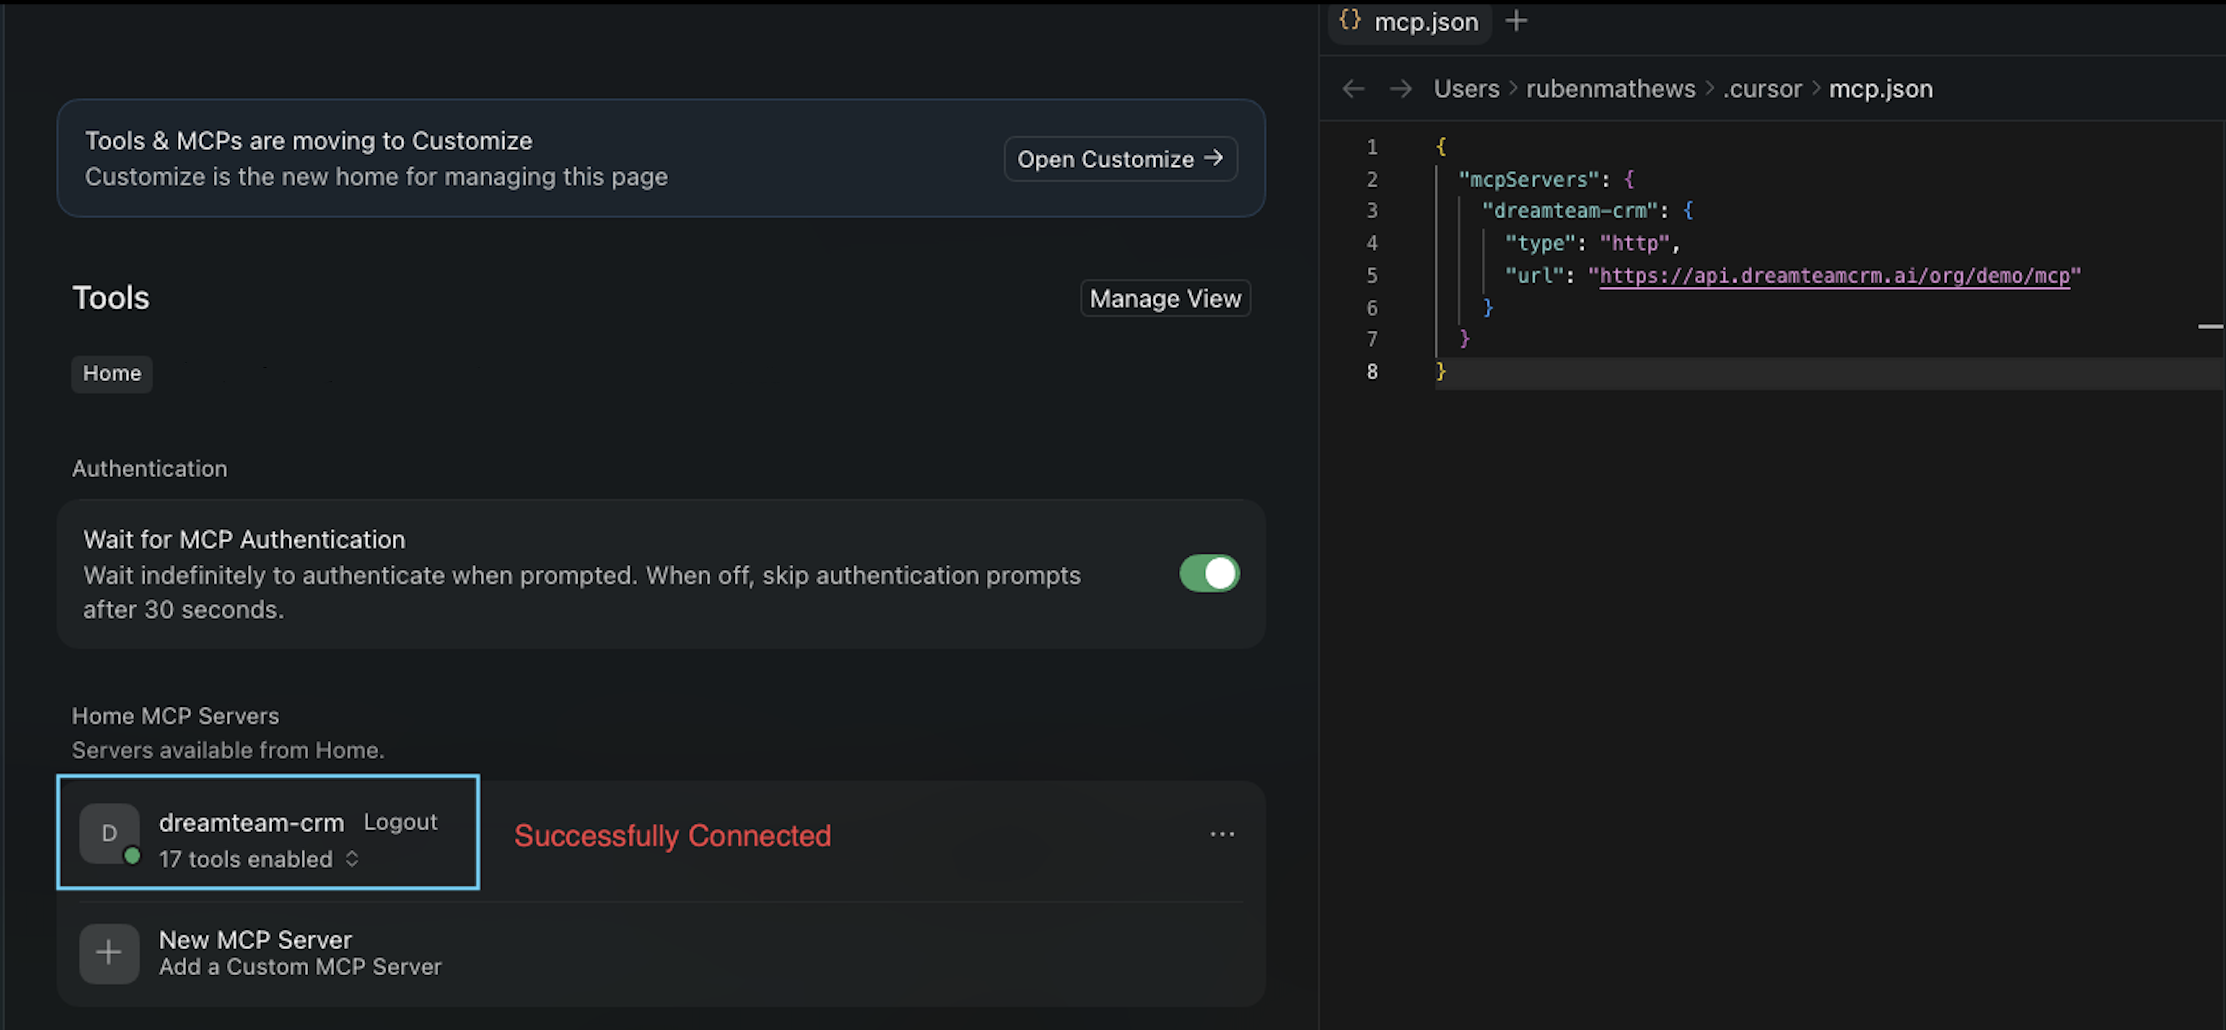This screenshot has width=2226, height=1030.
Task: Click the New MCP Server label
Action: click(x=255, y=940)
